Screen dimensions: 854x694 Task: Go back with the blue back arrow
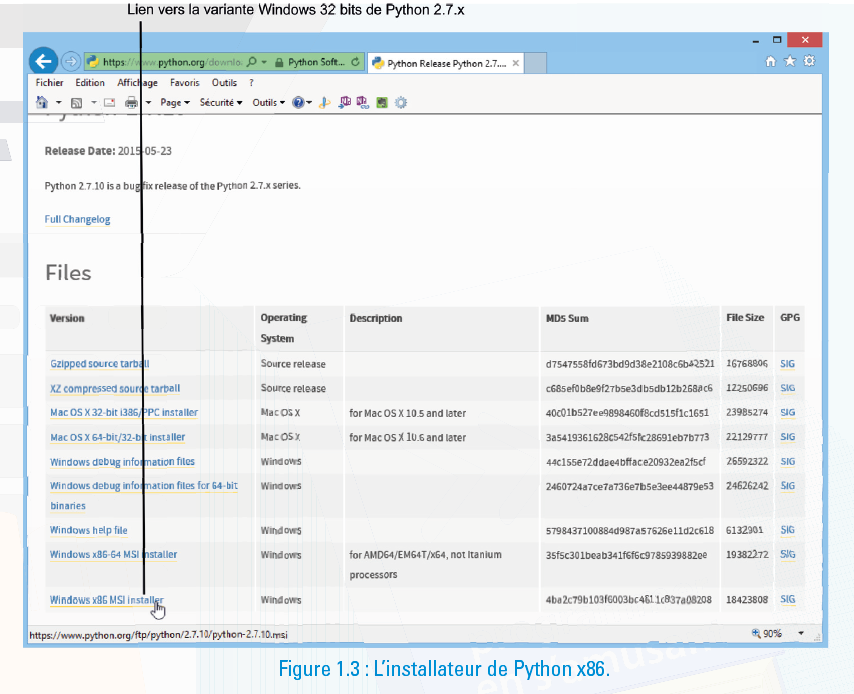click(x=44, y=61)
